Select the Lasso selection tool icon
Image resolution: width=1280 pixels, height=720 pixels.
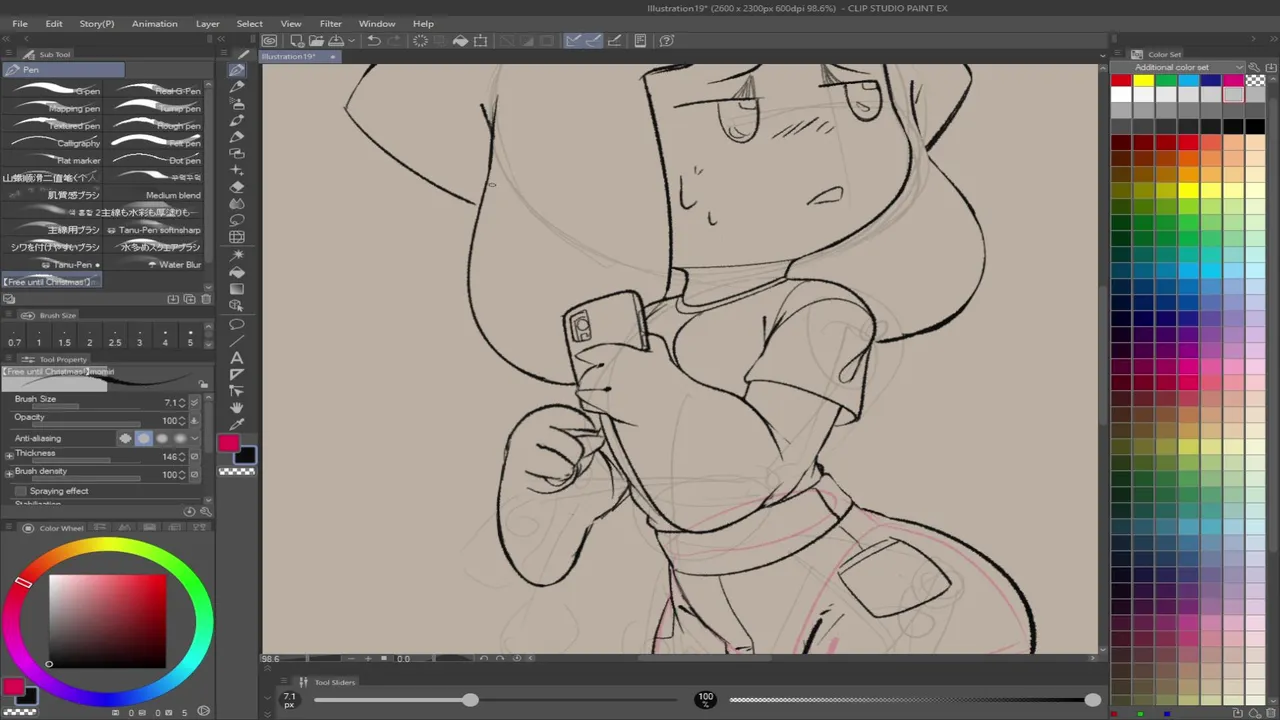coord(237,221)
